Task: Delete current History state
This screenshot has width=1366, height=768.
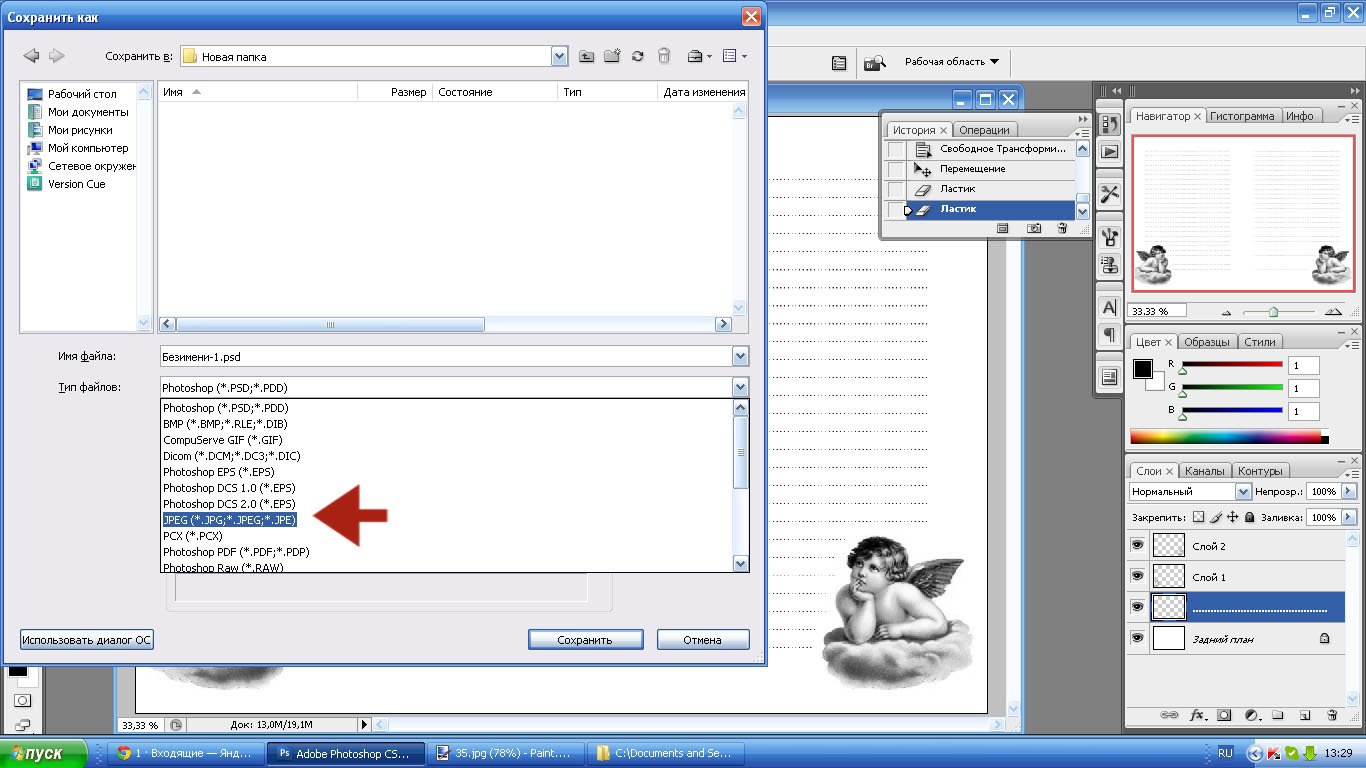Action: coord(1060,229)
